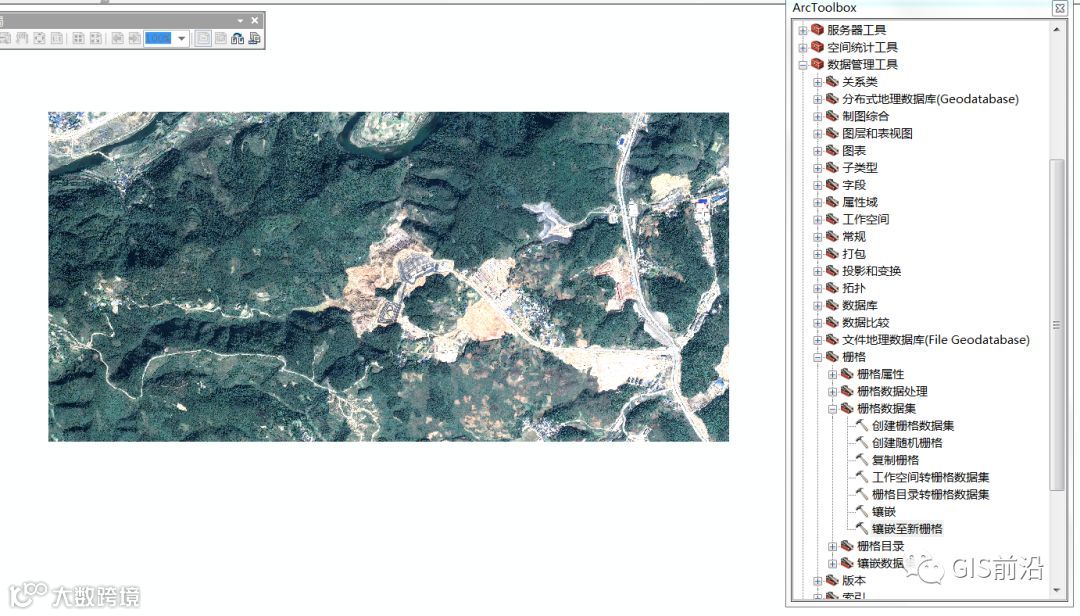Screen dimensions: 1080x616
Task: Select the 常规 toolset
Action: (854, 237)
